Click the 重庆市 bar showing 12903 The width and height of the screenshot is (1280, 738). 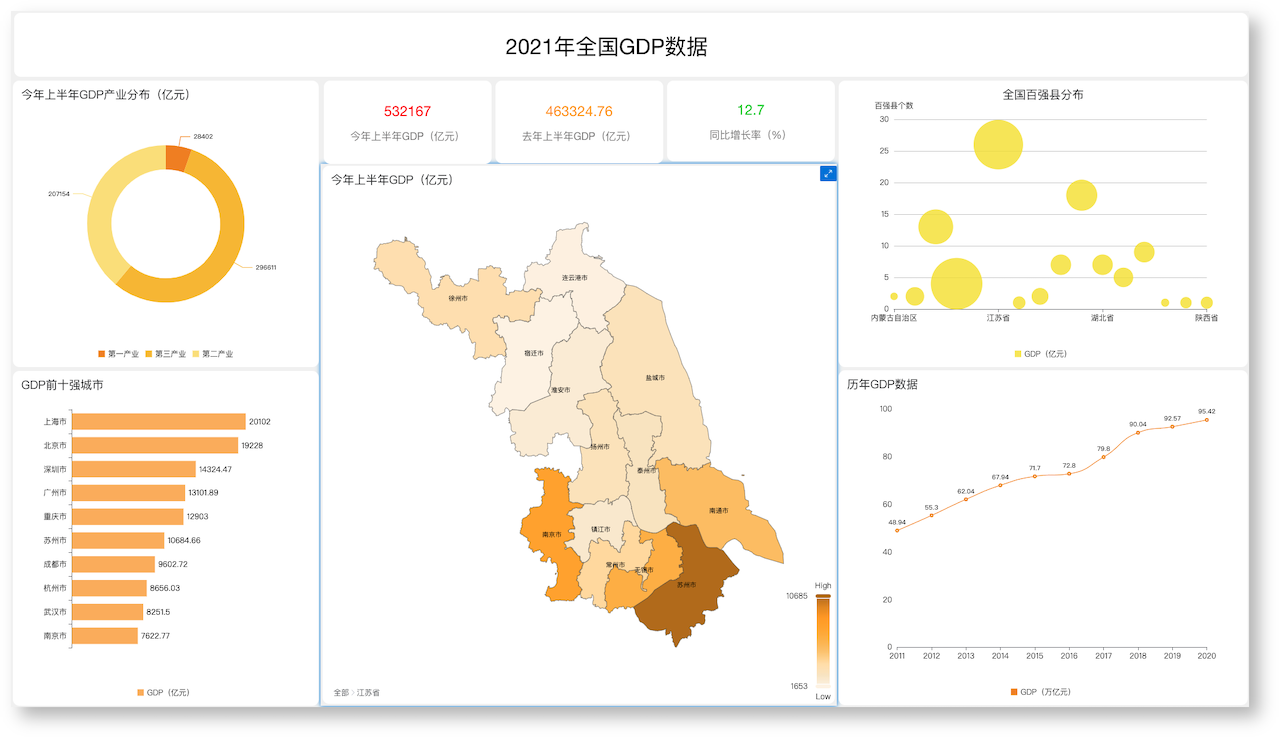click(x=128, y=517)
